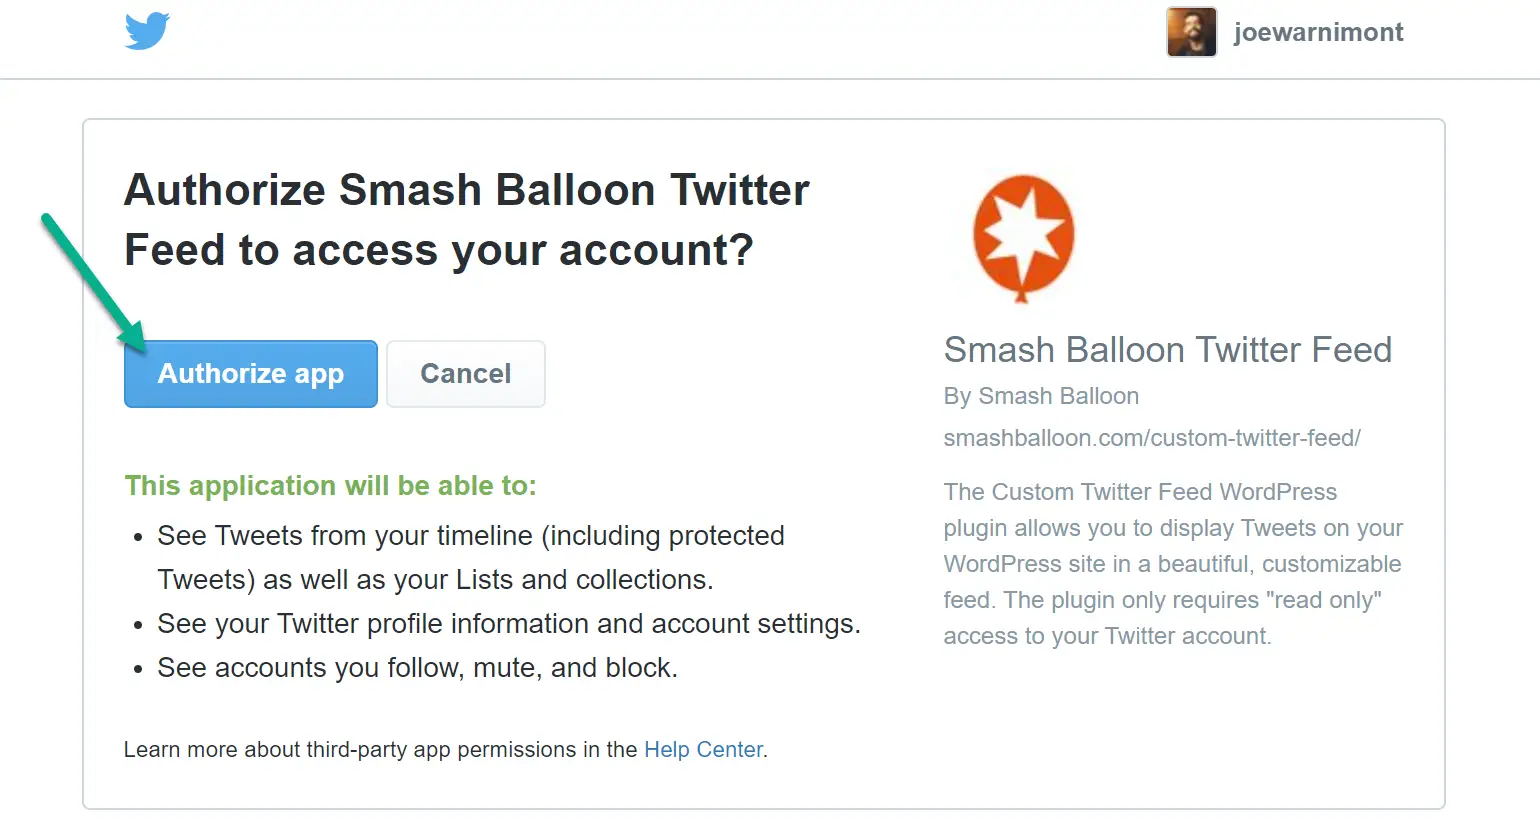Open the account menu via username label

tap(1320, 31)
